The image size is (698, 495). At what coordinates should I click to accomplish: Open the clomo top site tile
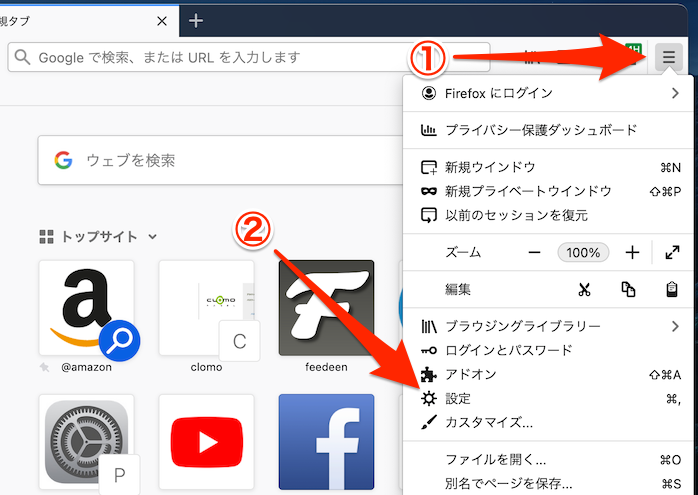tap(207, 308)
